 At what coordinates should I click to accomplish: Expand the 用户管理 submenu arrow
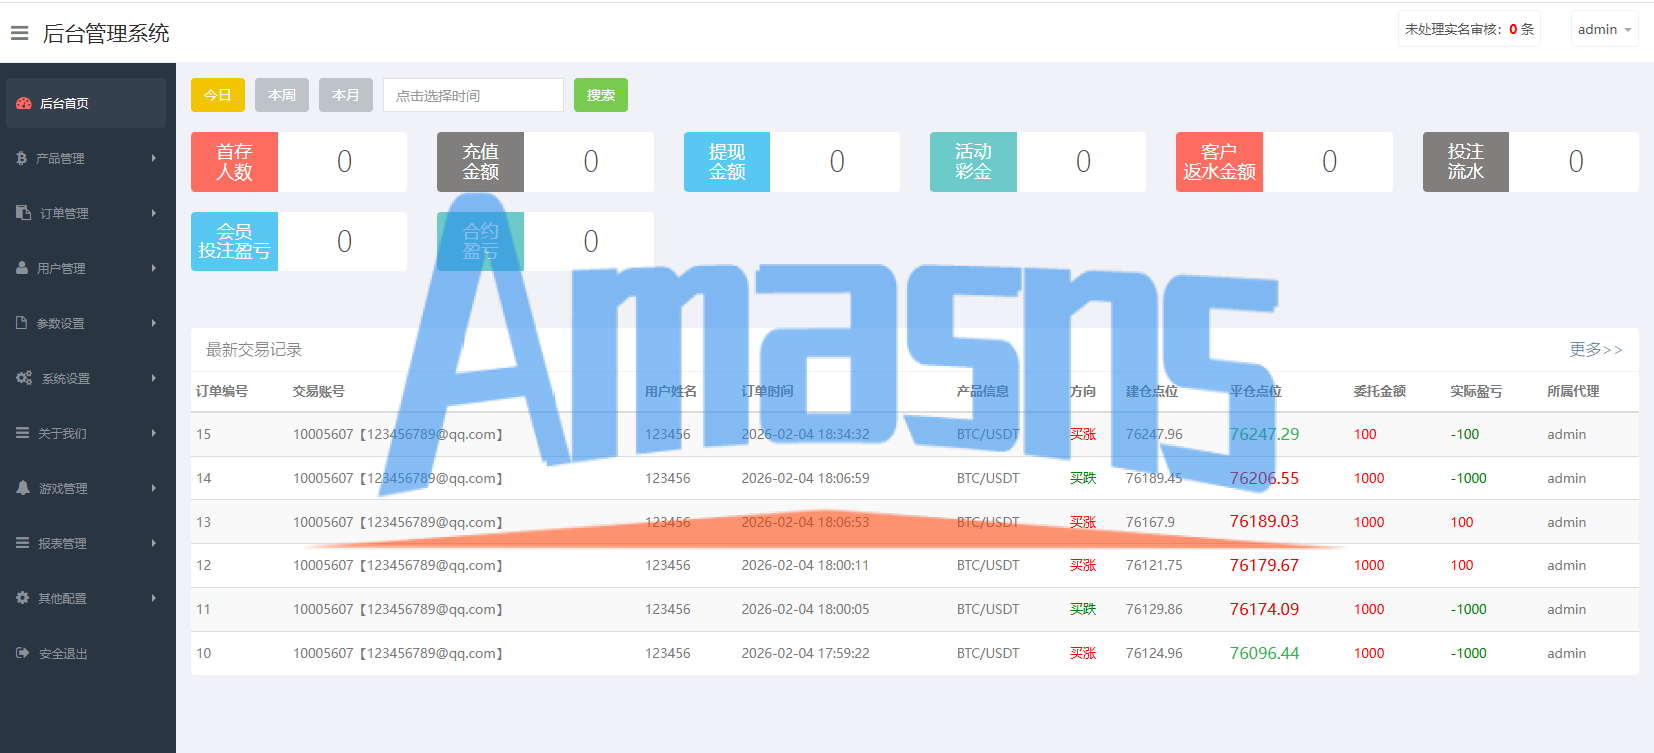[154, 268]
